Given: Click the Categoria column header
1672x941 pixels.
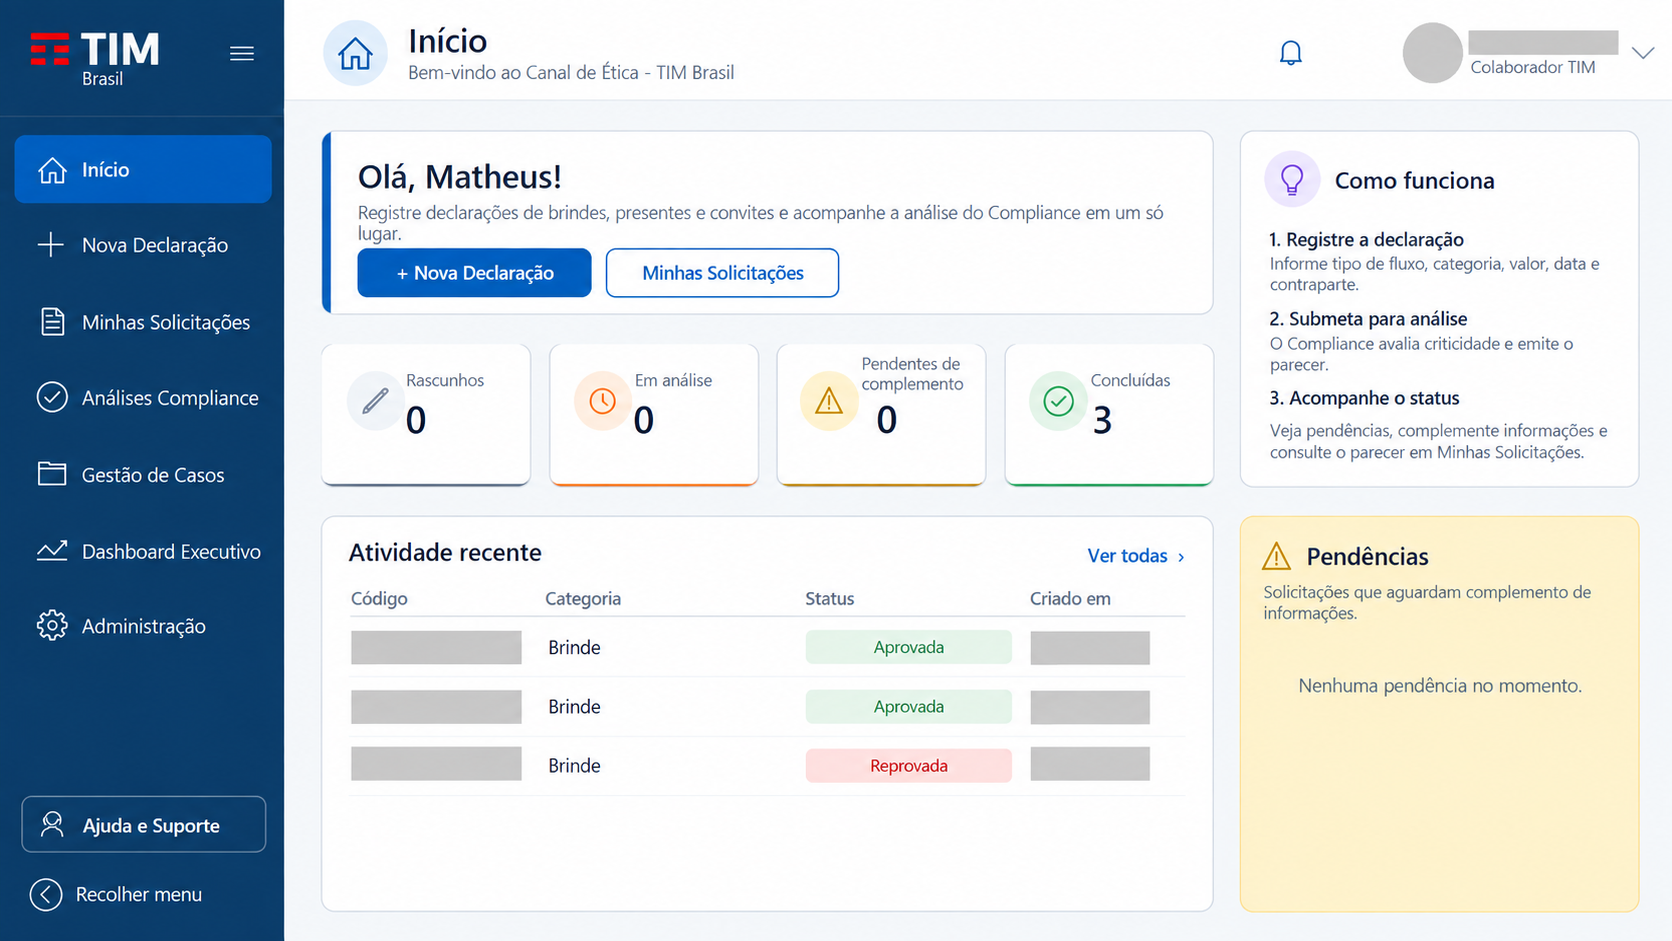Looking at the screenshot, I should pos(583,598).
